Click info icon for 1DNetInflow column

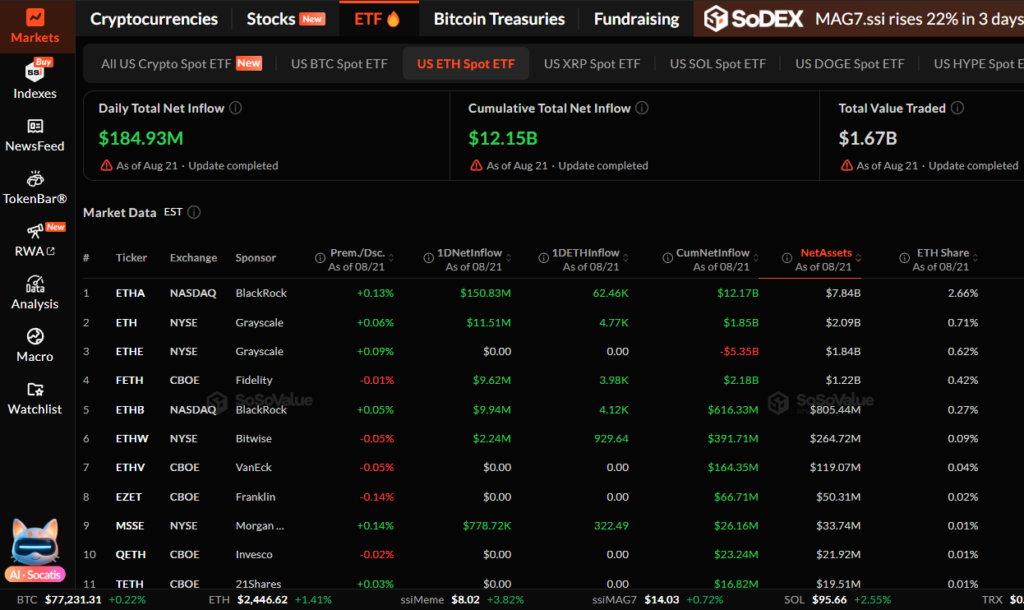pos(428,258)
